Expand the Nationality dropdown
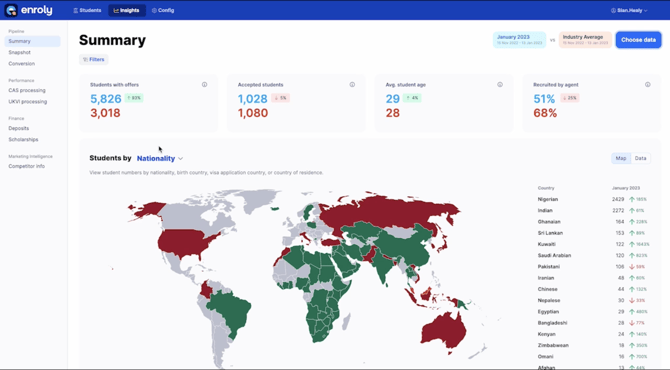Viewport: 670px width, 370px height. (160, 159)
